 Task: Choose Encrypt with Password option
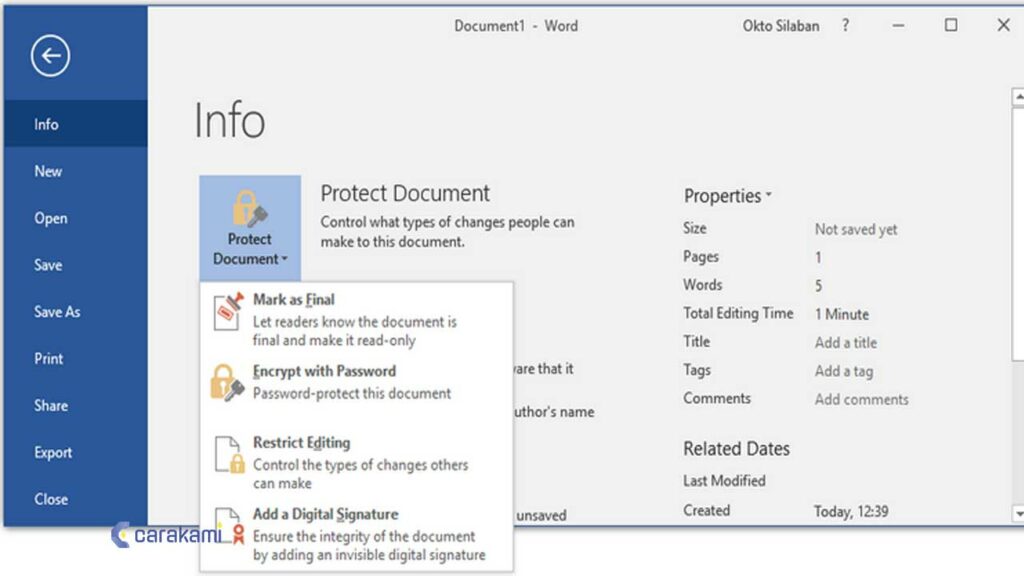click(x=357, y=383)
